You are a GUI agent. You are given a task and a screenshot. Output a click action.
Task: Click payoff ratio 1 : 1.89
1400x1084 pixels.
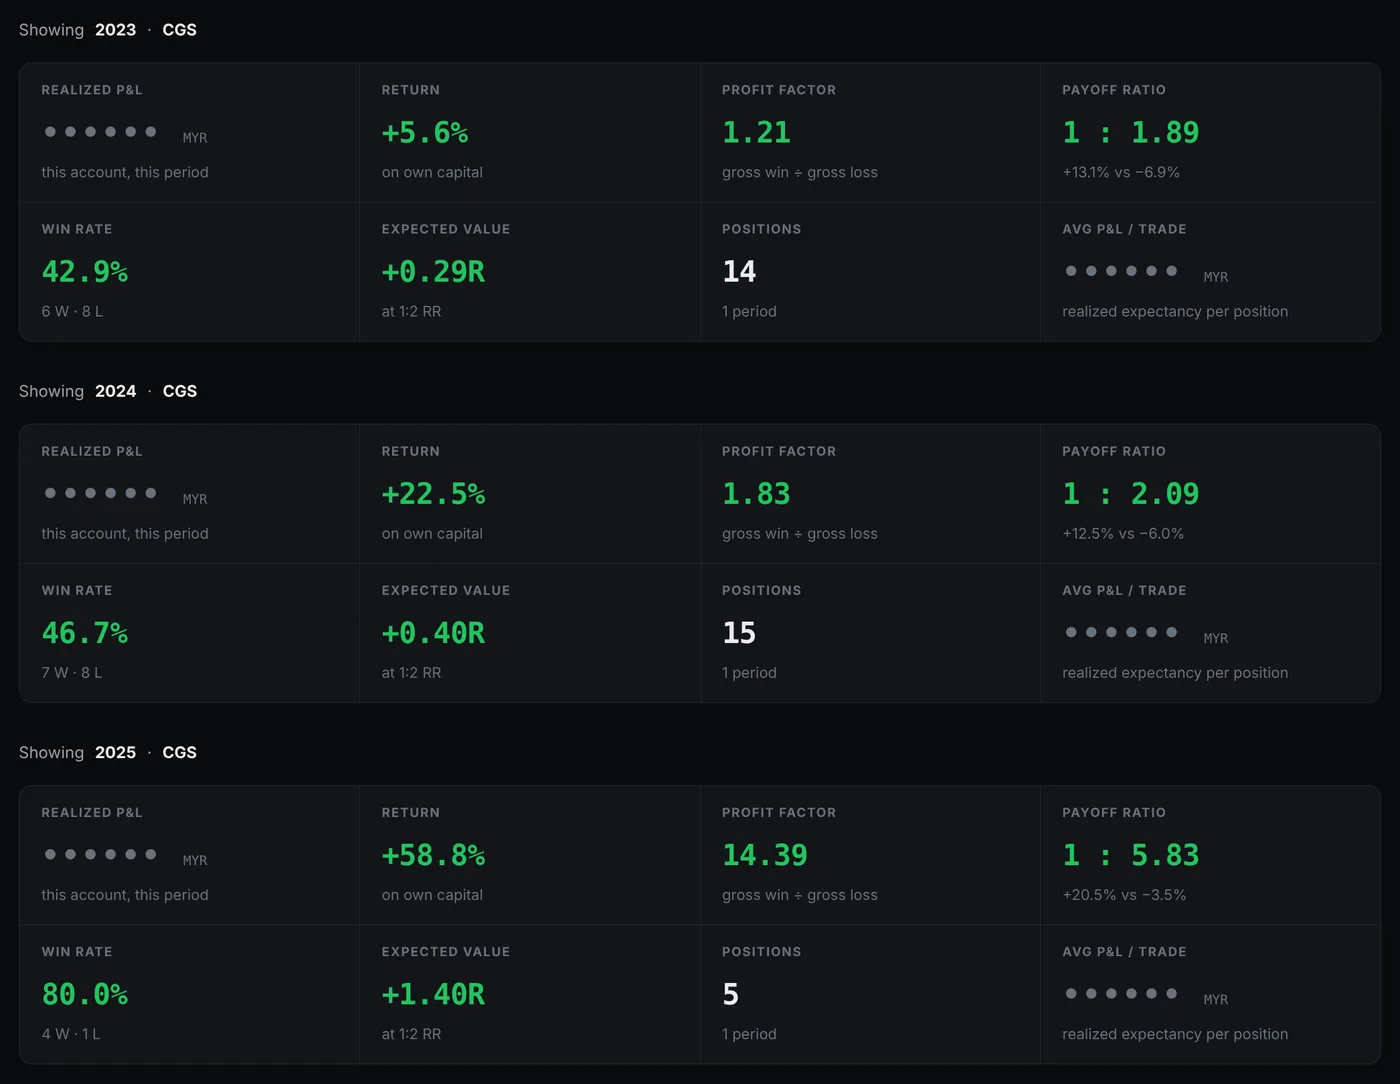[x=1131, y=132]
